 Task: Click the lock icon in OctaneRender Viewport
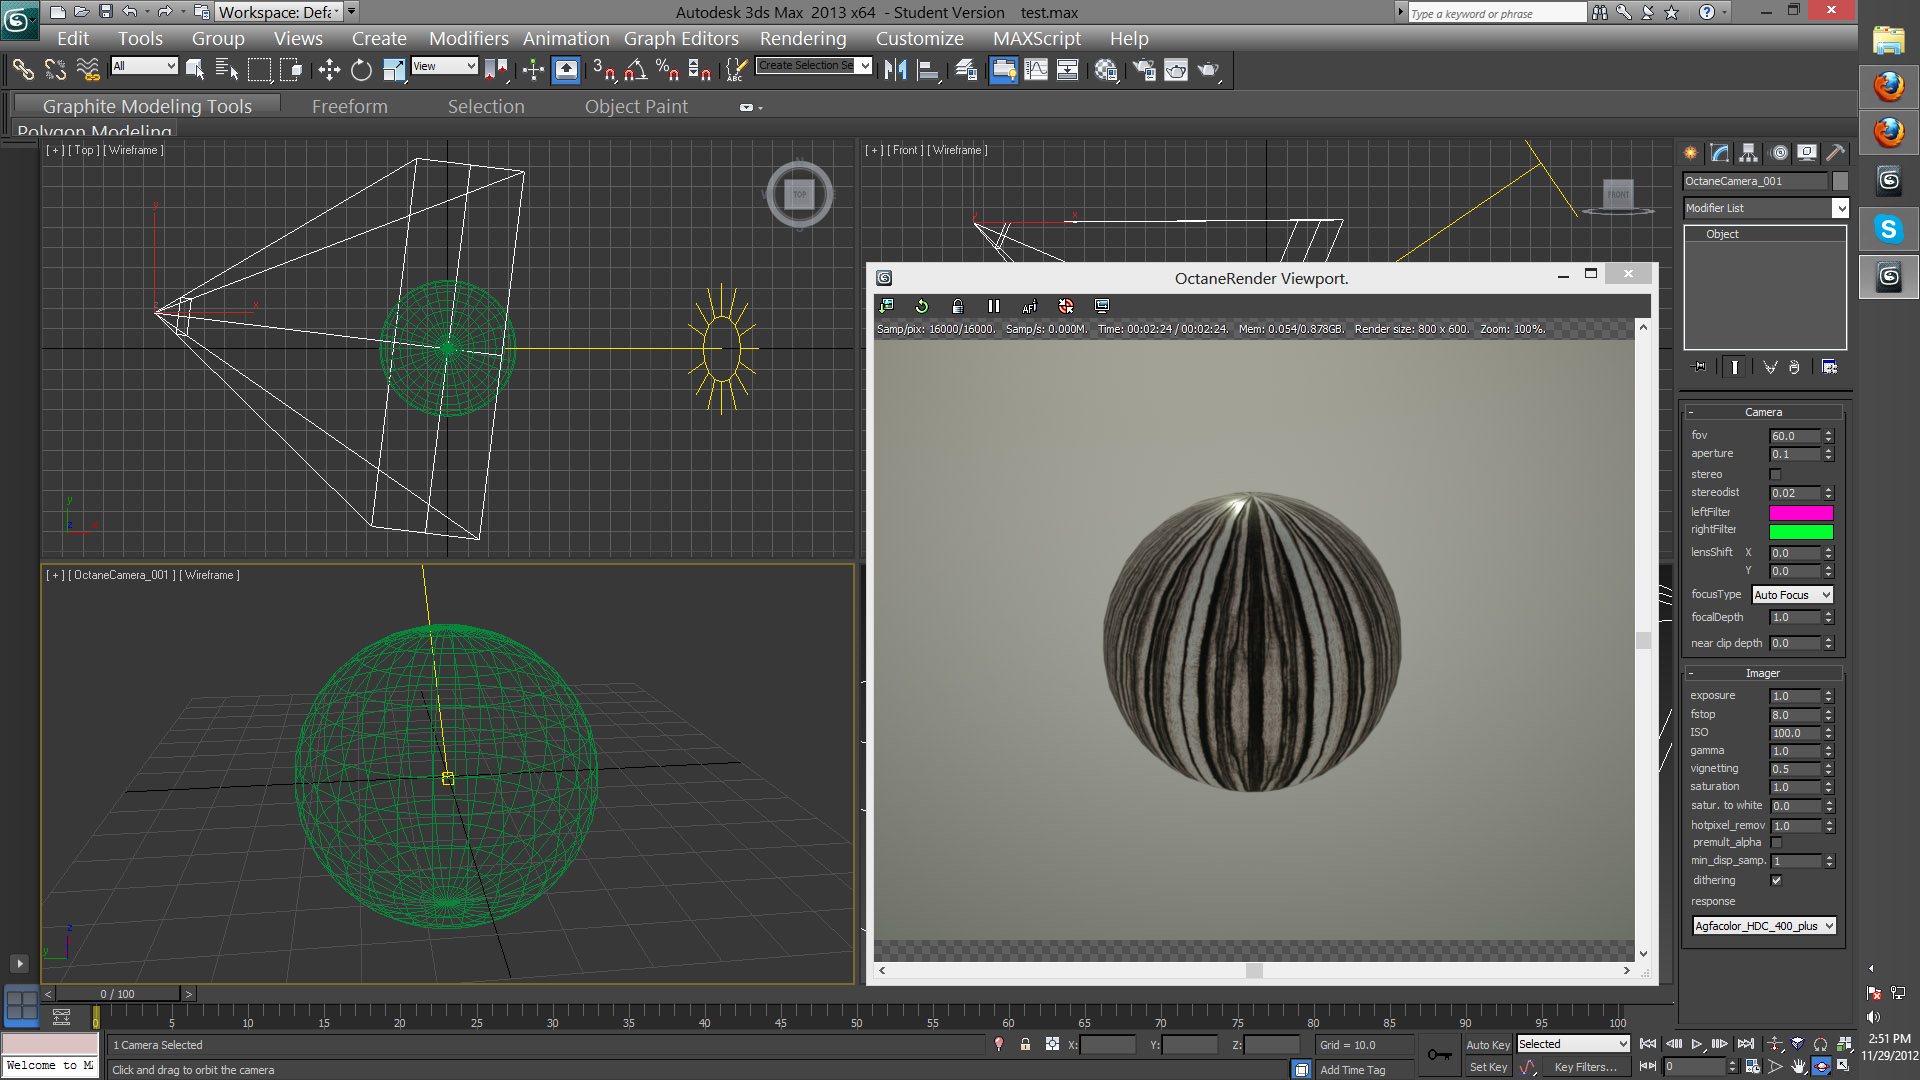957,306
